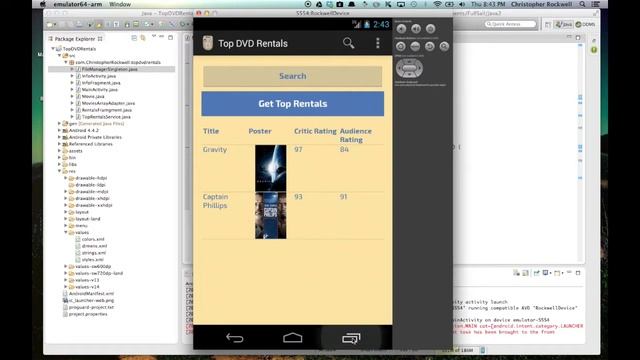Click the emulator Back hardware button

[429, 46]
